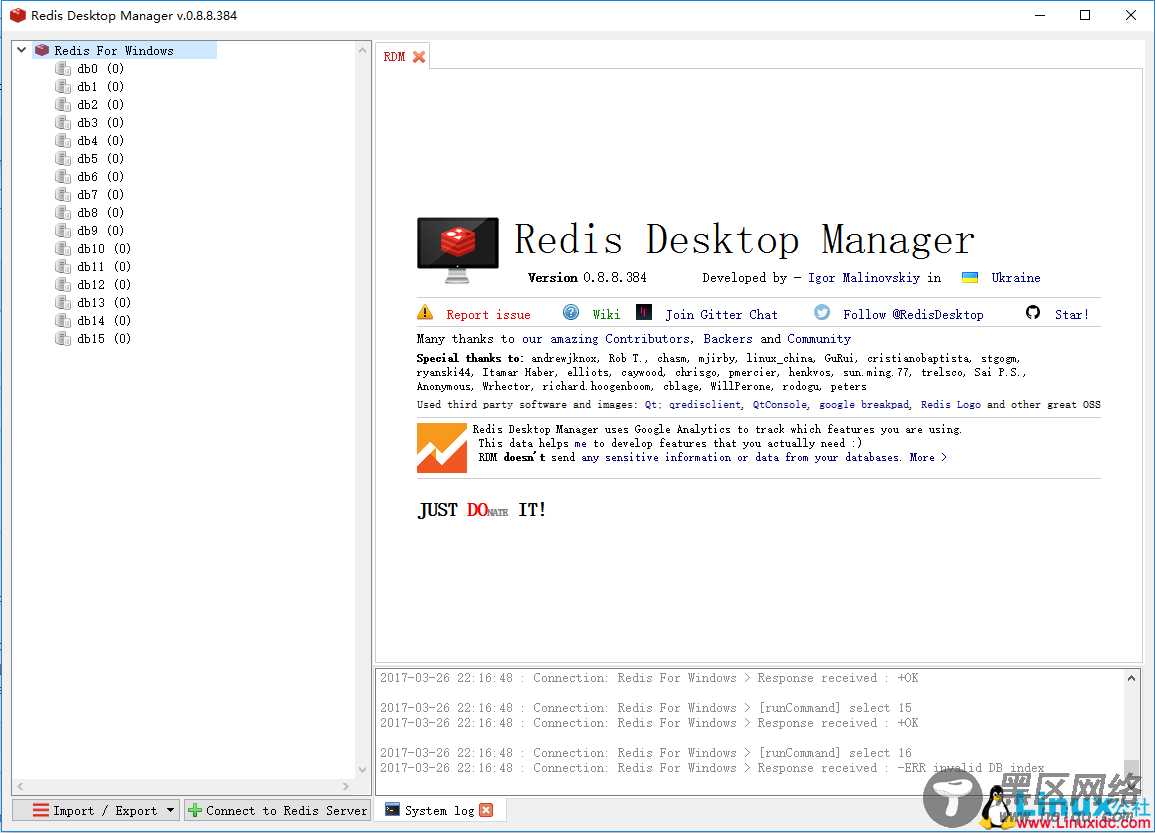1155x833 pixels.
Task: Select the db7 database icon
Action: point(63,194)
